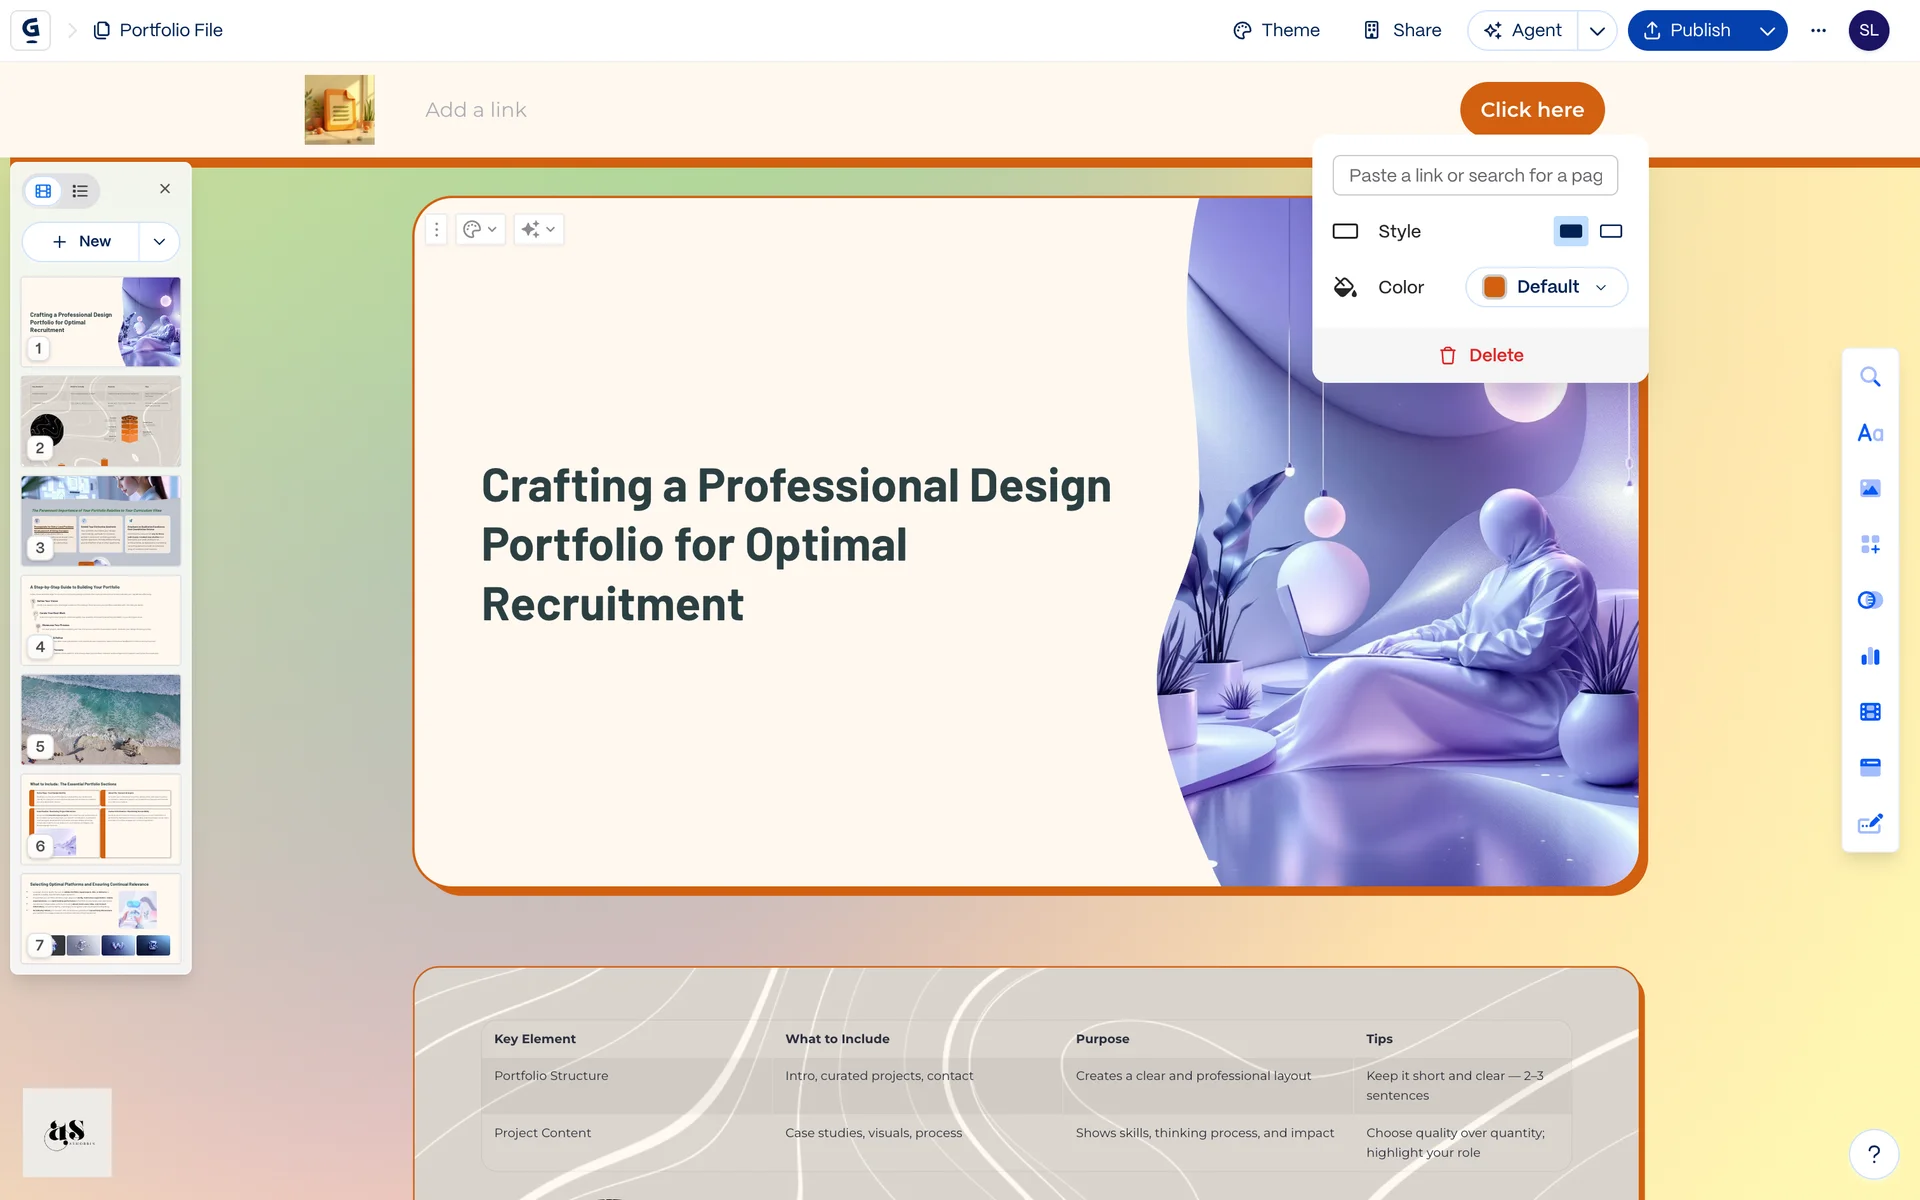Open the three-dot more options menu
The width and height of the screenshot is (1920, 1200).
point(1818,30)
